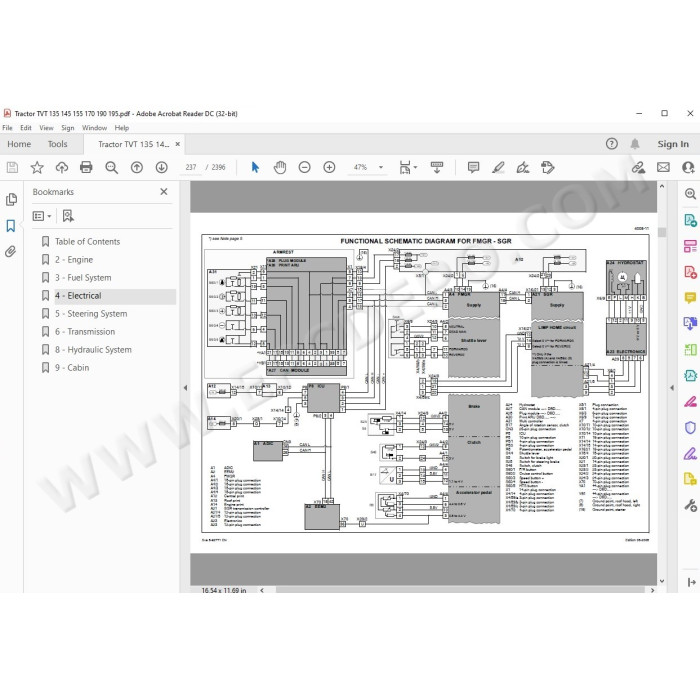Viewport: 700px width, 700px height.
Task: Click the horizontal scrollbar under the page
Action: tap(460, 590)
